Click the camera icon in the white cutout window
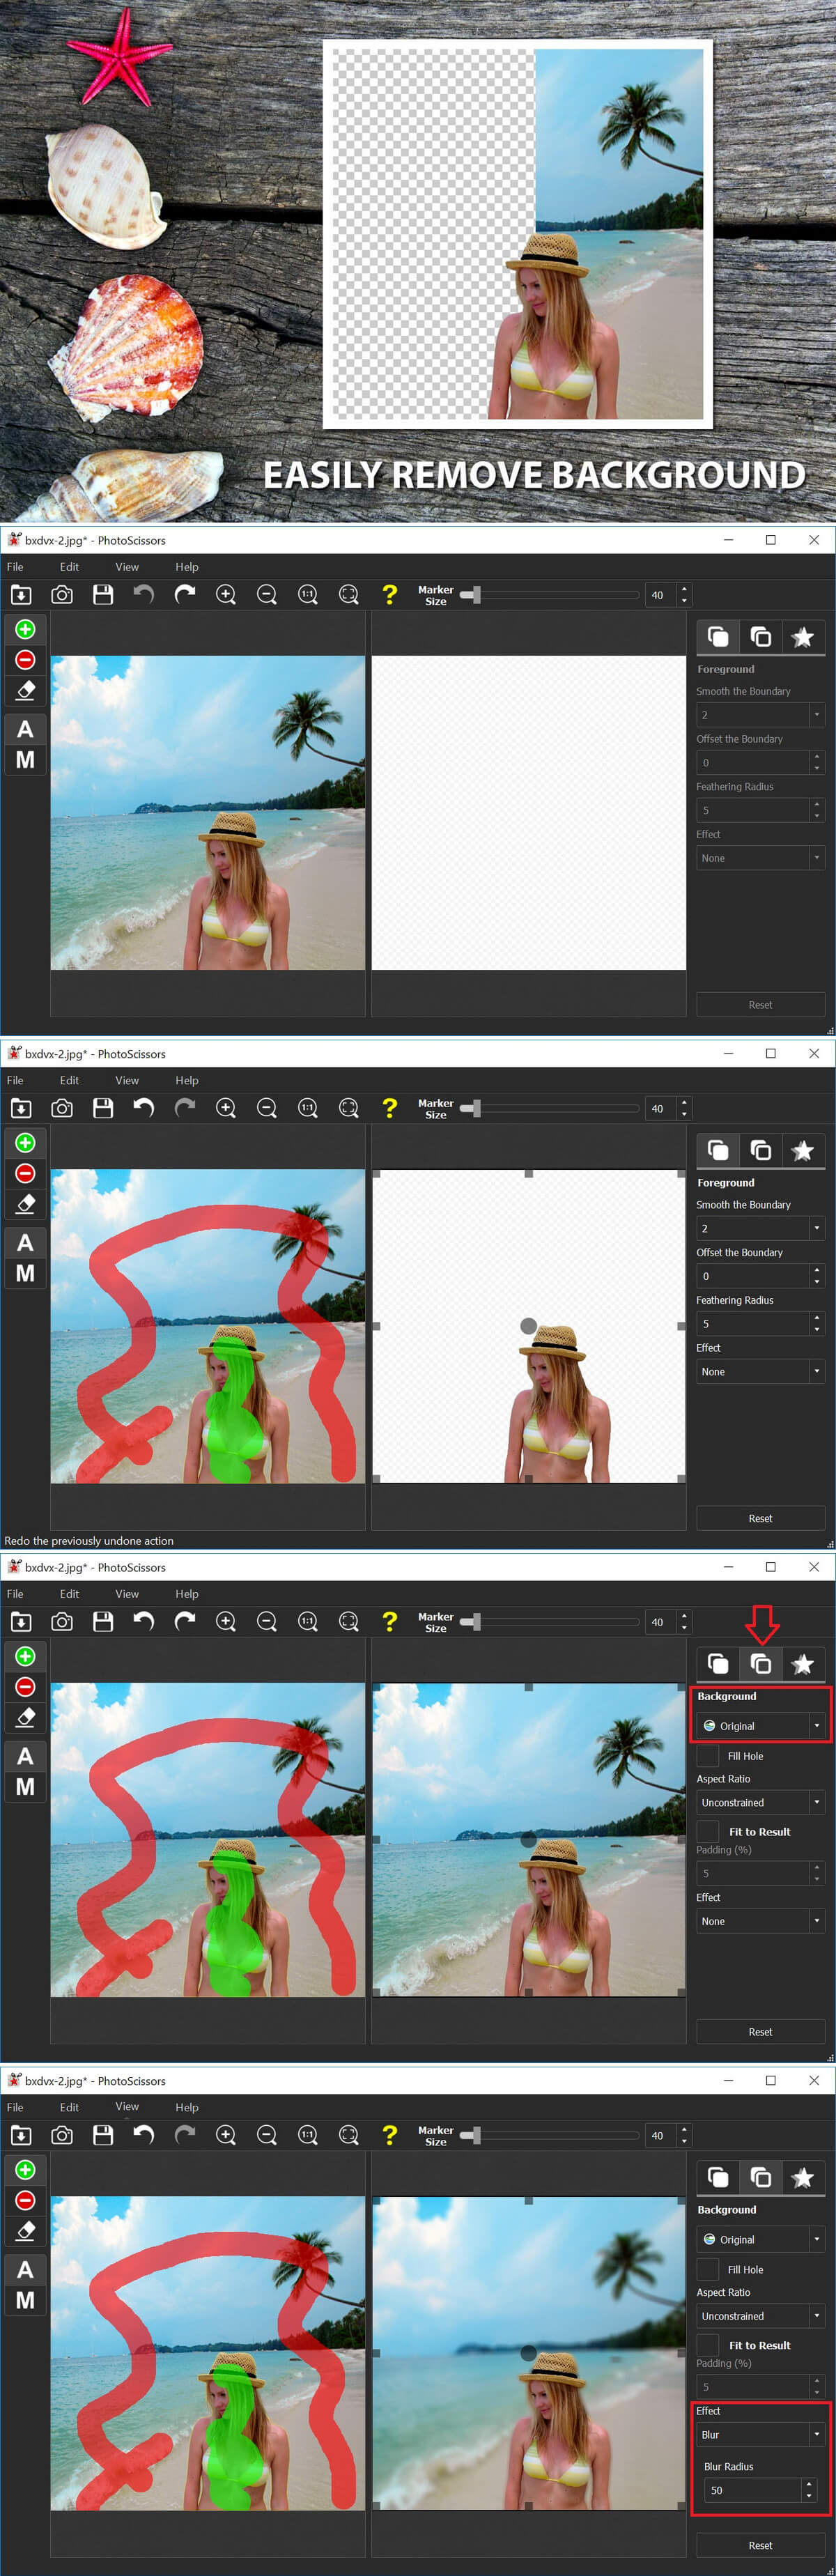This screenshot has height=2576, width=836. coord(62,1108)
